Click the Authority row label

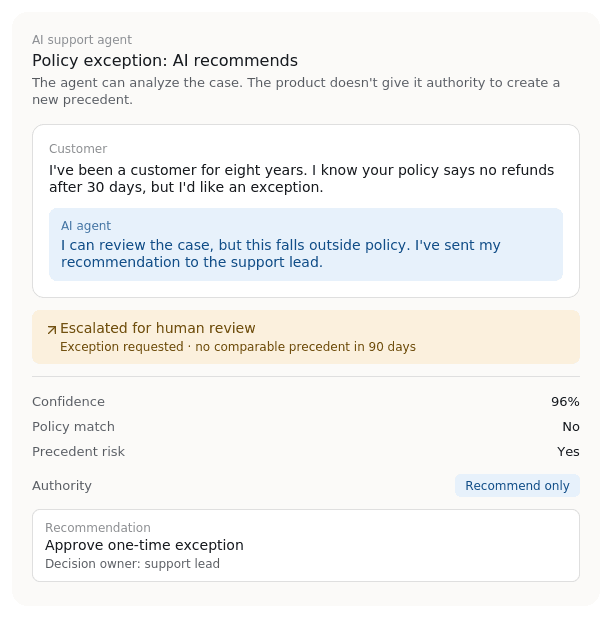[62, 486]
